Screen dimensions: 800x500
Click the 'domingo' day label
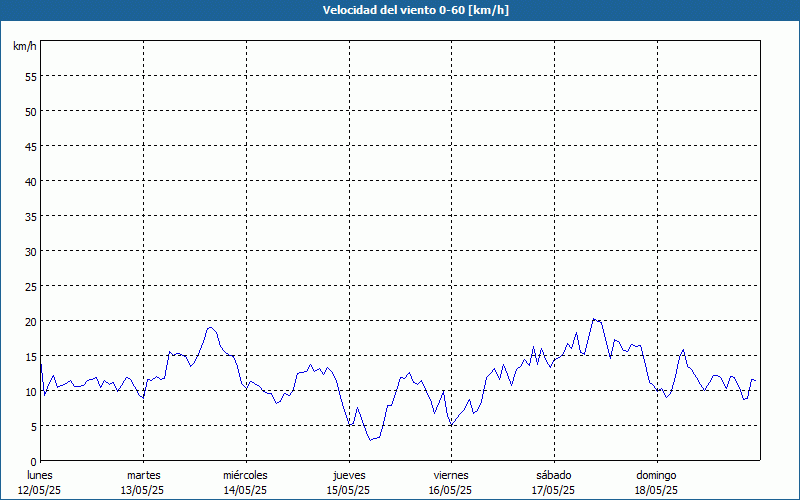click(x=656, y=475)
